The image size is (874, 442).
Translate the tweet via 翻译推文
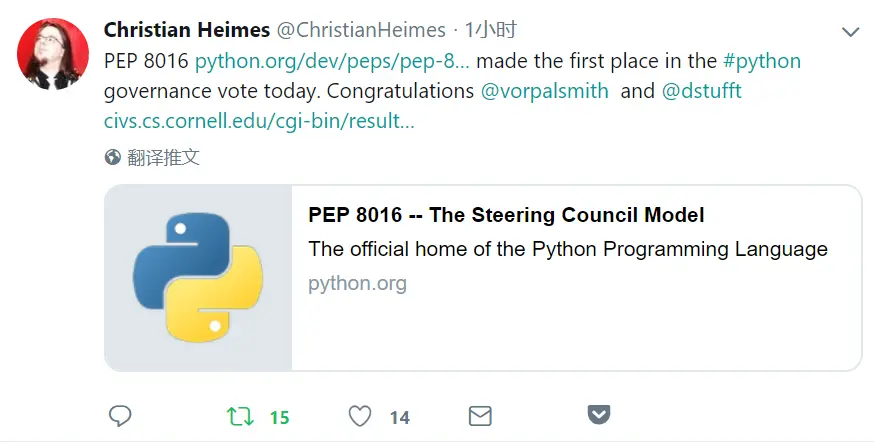(x=163, y=157)
